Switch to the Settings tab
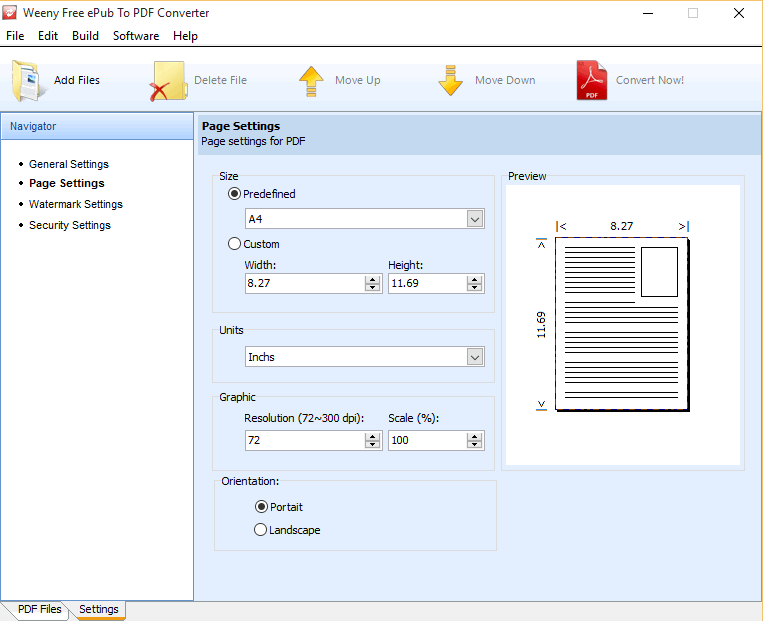 pyautogui.click(x=99, y=609)
